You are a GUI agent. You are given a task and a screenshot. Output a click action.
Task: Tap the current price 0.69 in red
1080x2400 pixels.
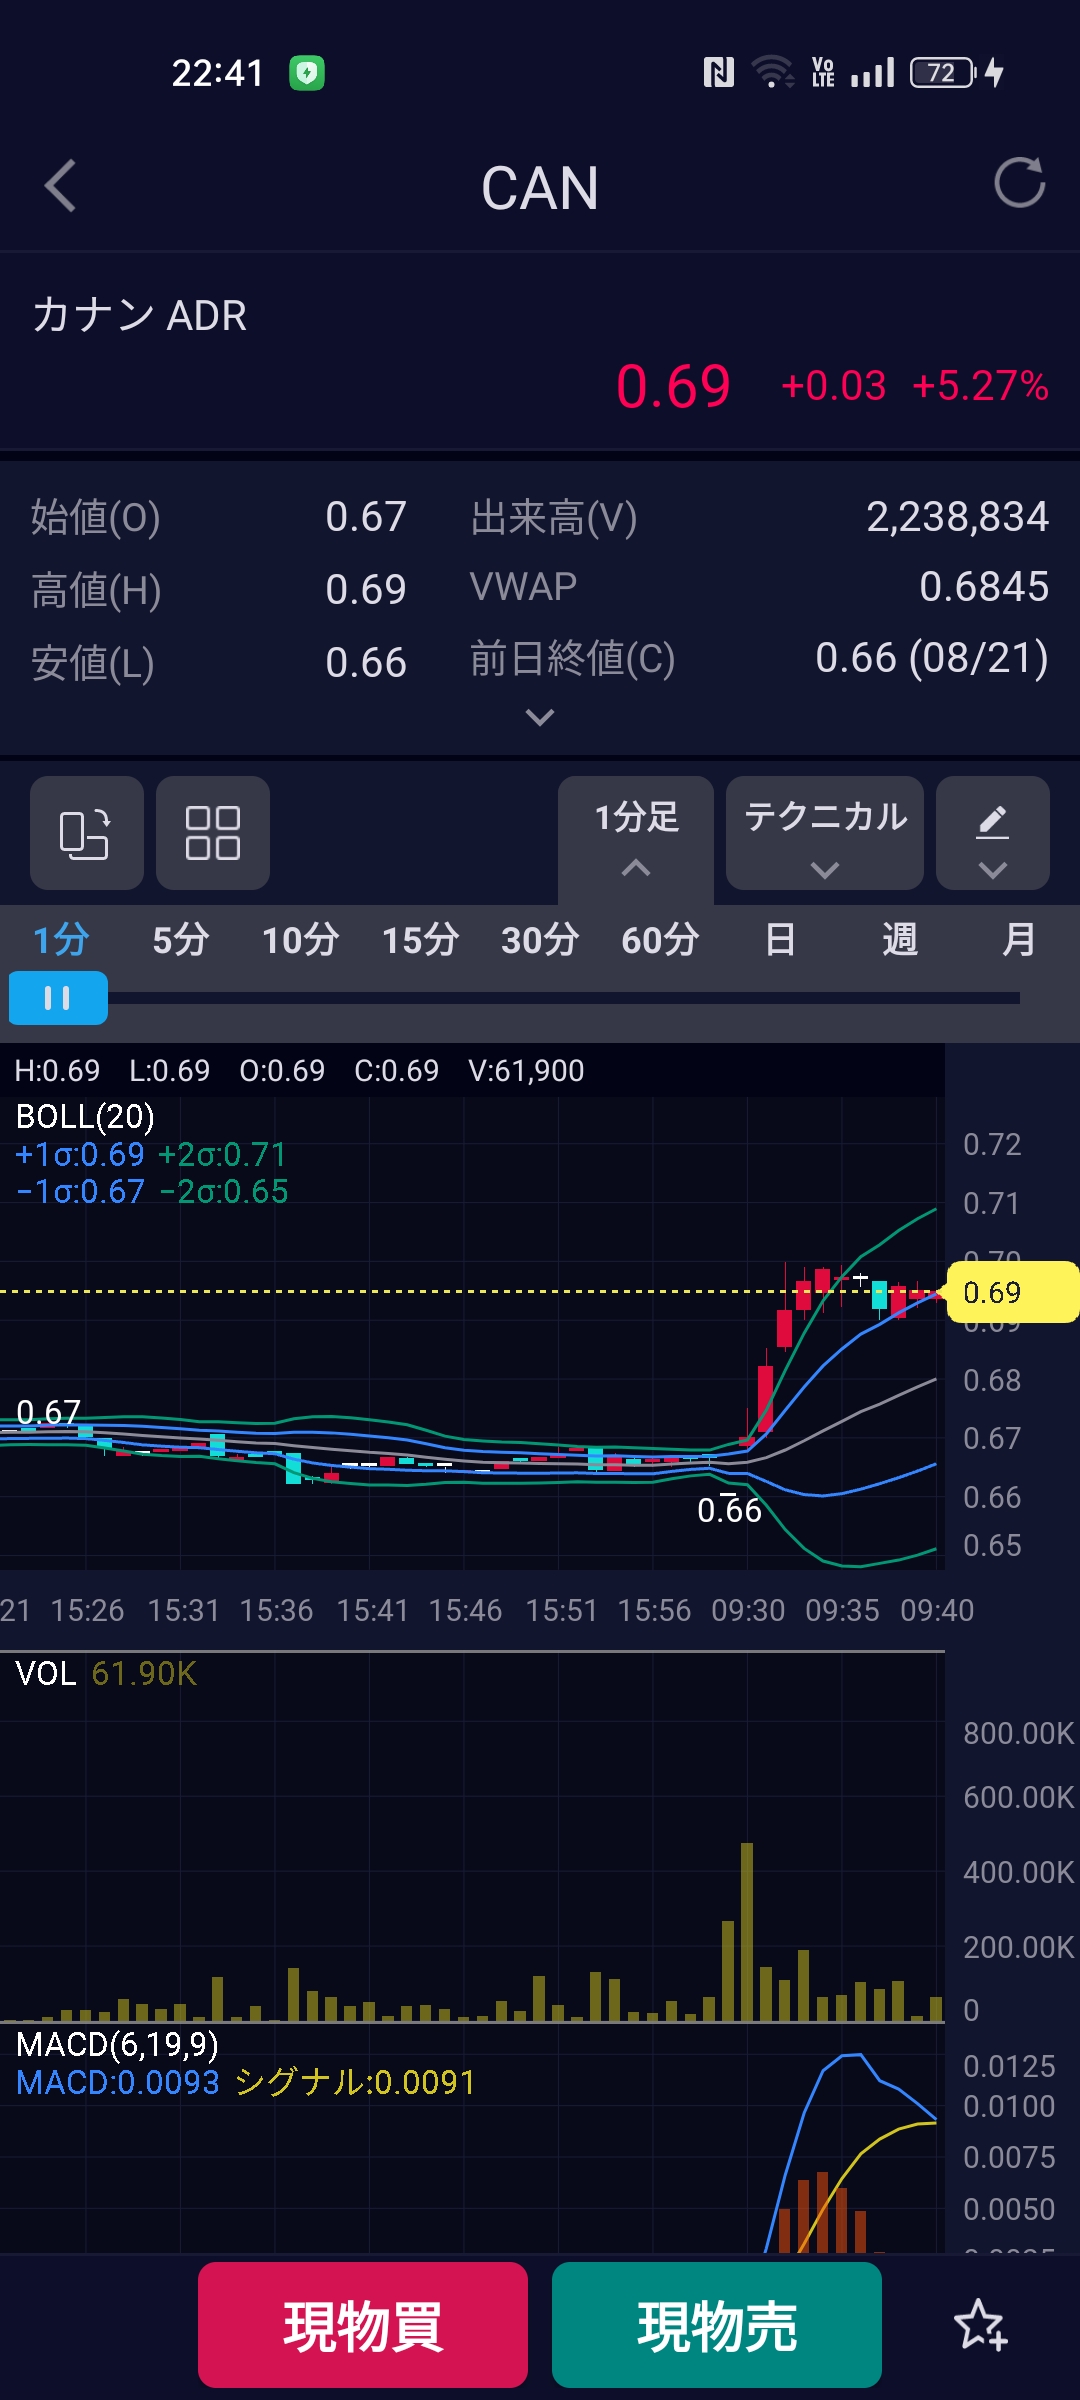tap(673, 386)
